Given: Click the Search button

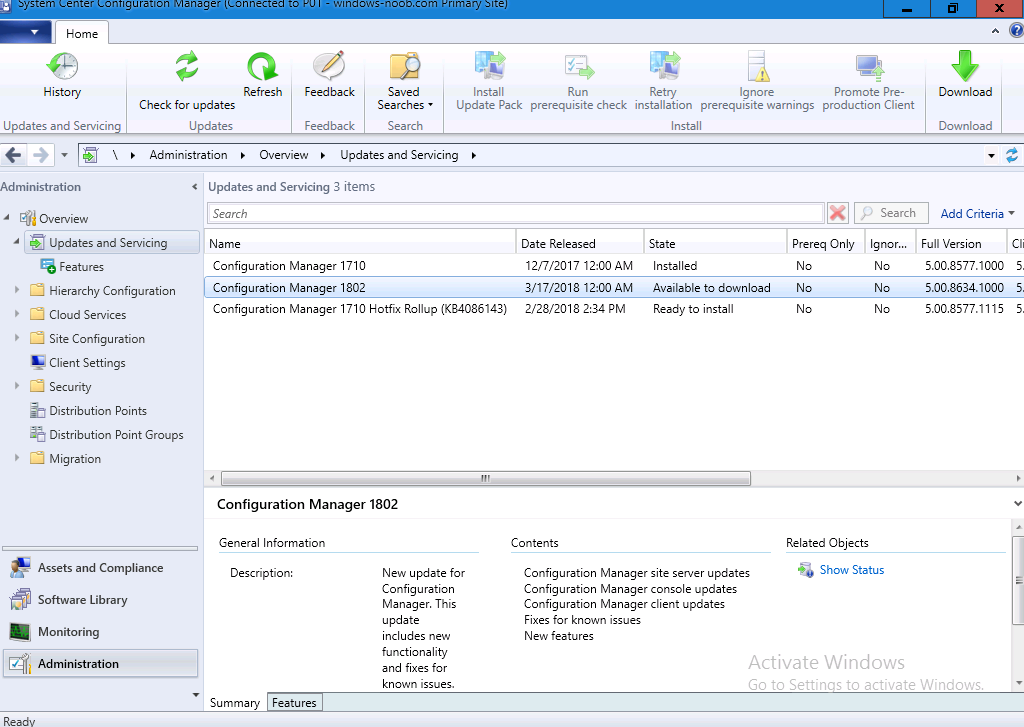Looking at the screenshot, I should pyautogui.click(x=891, y=213).
